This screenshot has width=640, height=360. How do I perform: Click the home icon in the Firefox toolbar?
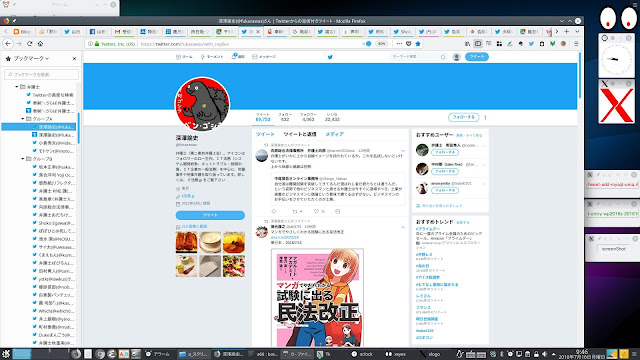point(40,44)
